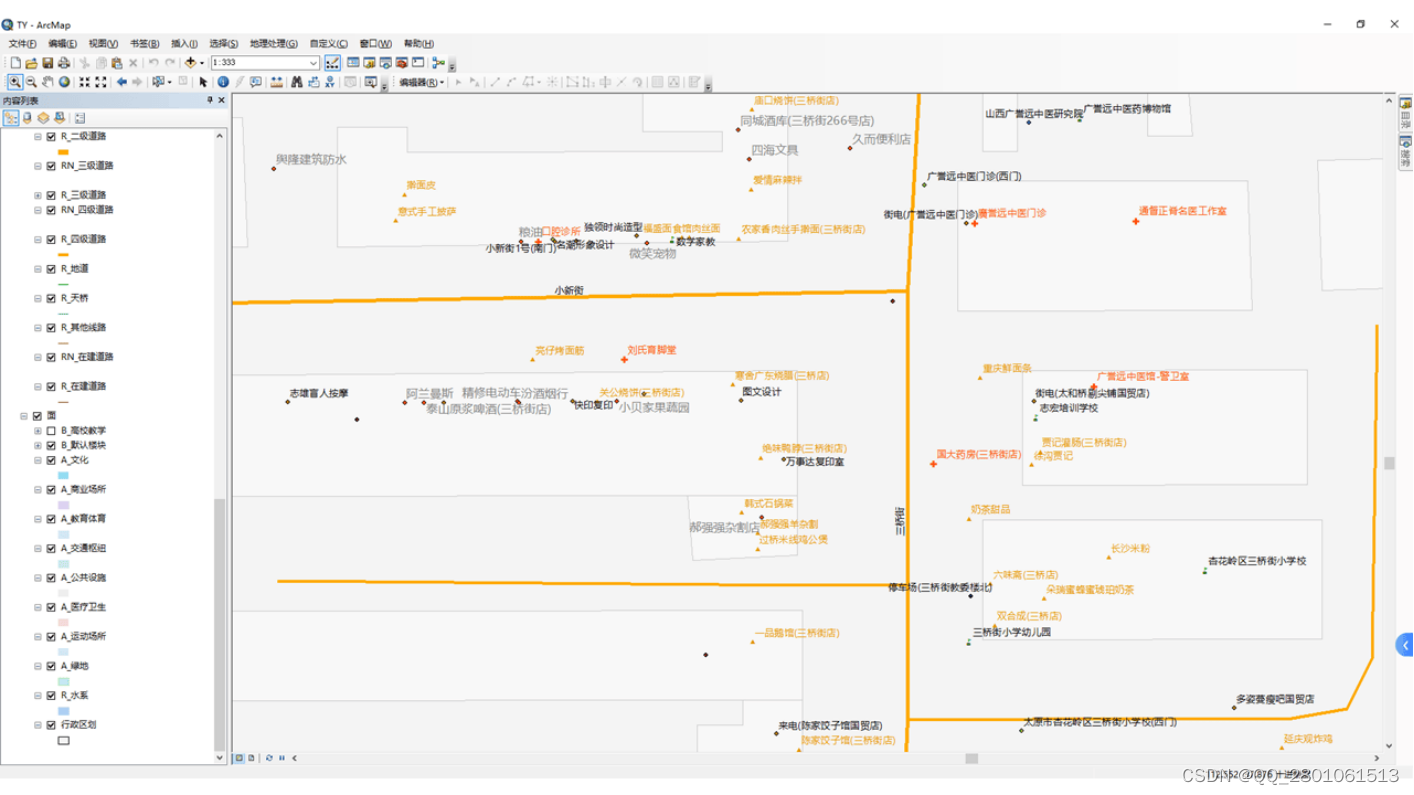This screenshot has width=1414, height=795.
Task: Toggle visibility of R_二级道路 layer
Action: click(51, 137)
